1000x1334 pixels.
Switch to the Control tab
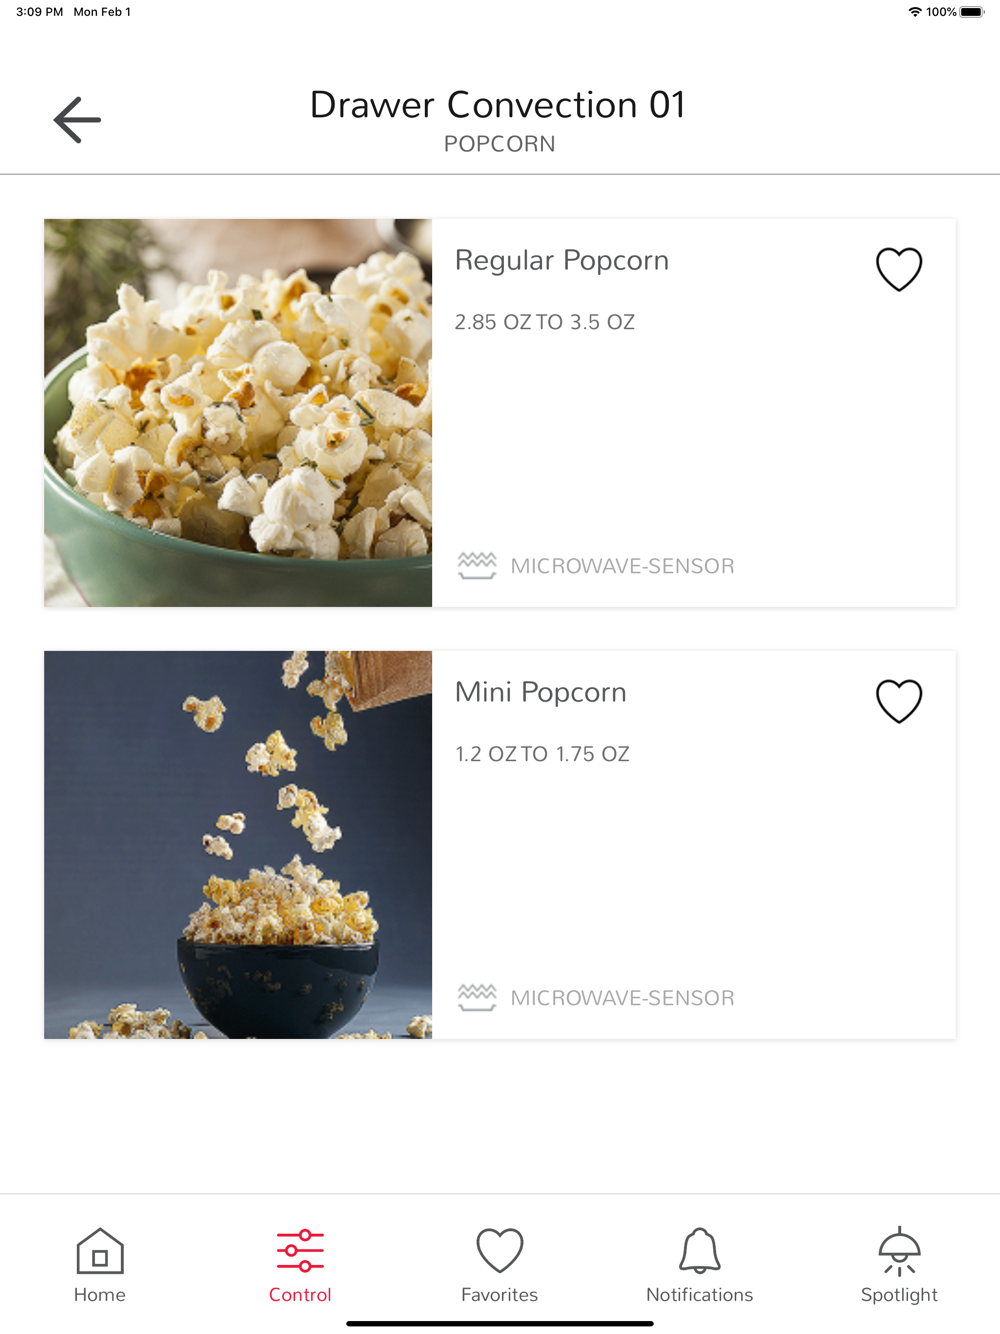[300, 1265]
